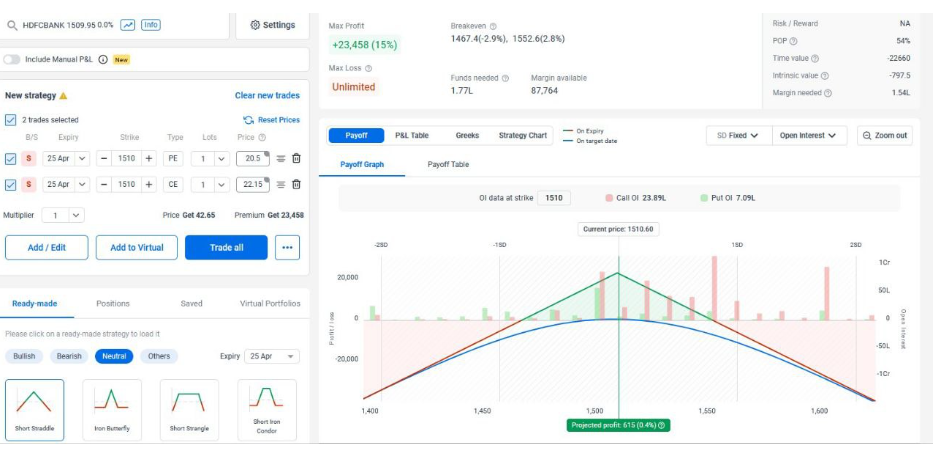This screenshot has height=456, width=940.
Task: Load the Iron Butterfly ready-made strategy
Action: tap(112, 410)
